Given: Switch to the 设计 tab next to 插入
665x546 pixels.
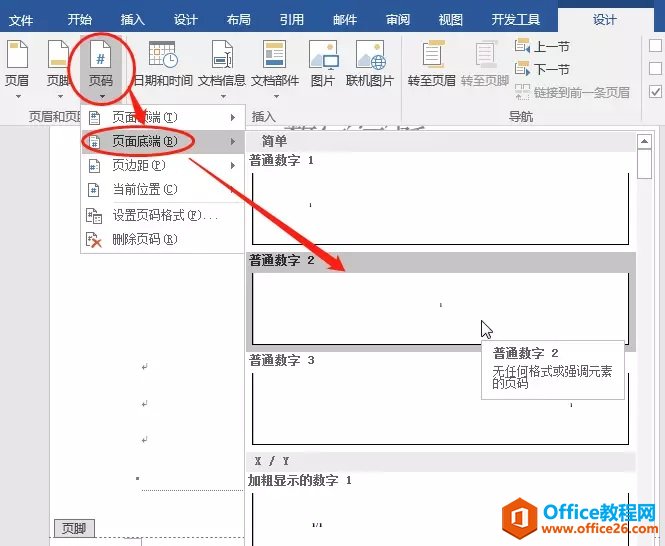Looking at the screenshot, I should (x=185, y=20).
